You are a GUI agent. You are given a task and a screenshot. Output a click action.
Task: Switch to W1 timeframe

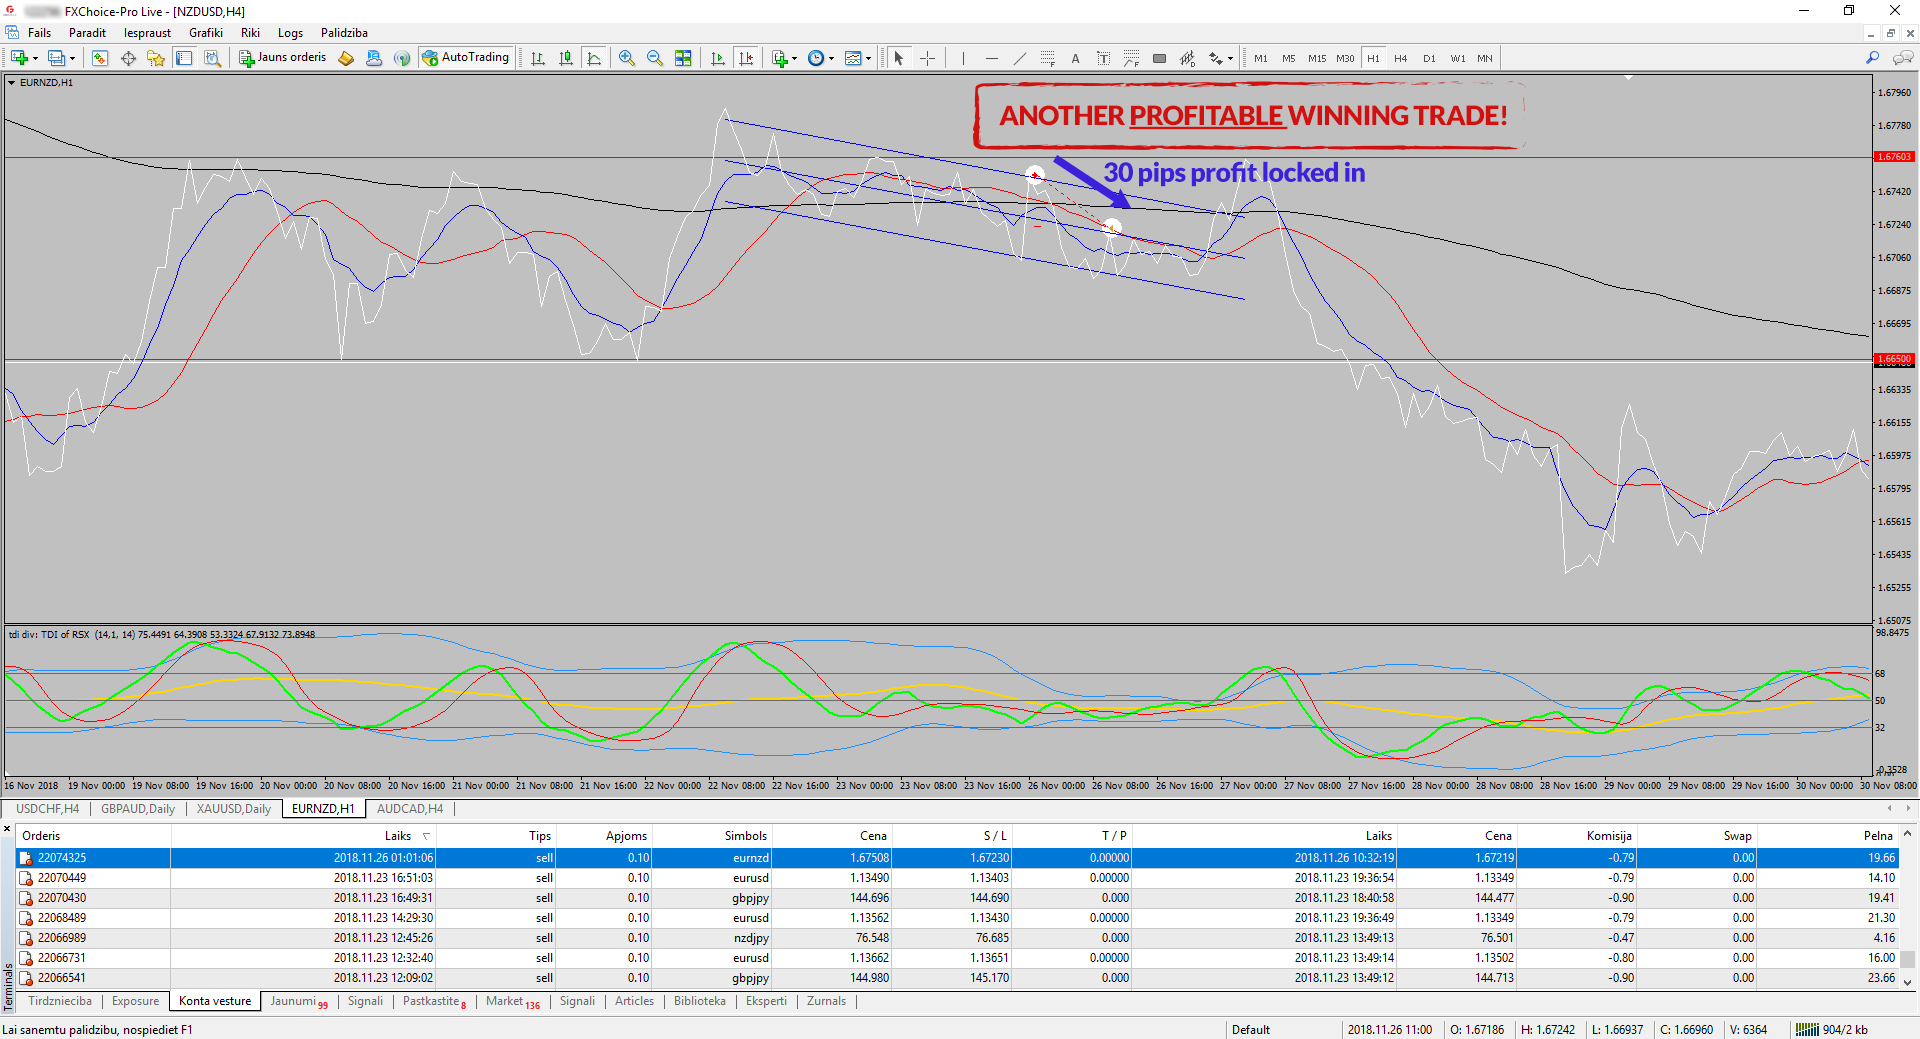pyautogui.click(x=1458, y=58)
